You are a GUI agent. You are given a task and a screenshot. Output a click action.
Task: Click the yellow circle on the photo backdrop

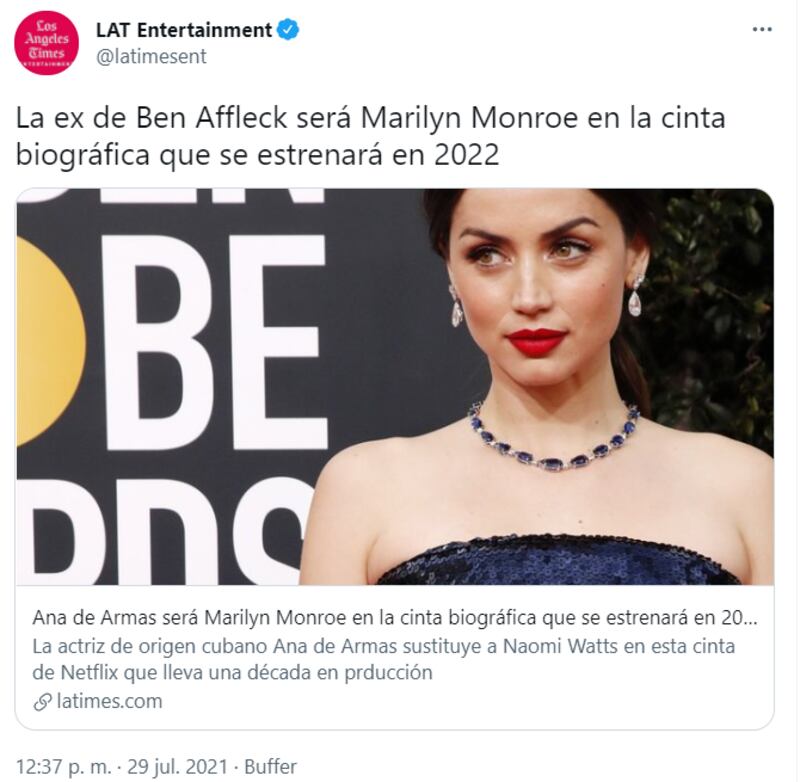(50, 341)
